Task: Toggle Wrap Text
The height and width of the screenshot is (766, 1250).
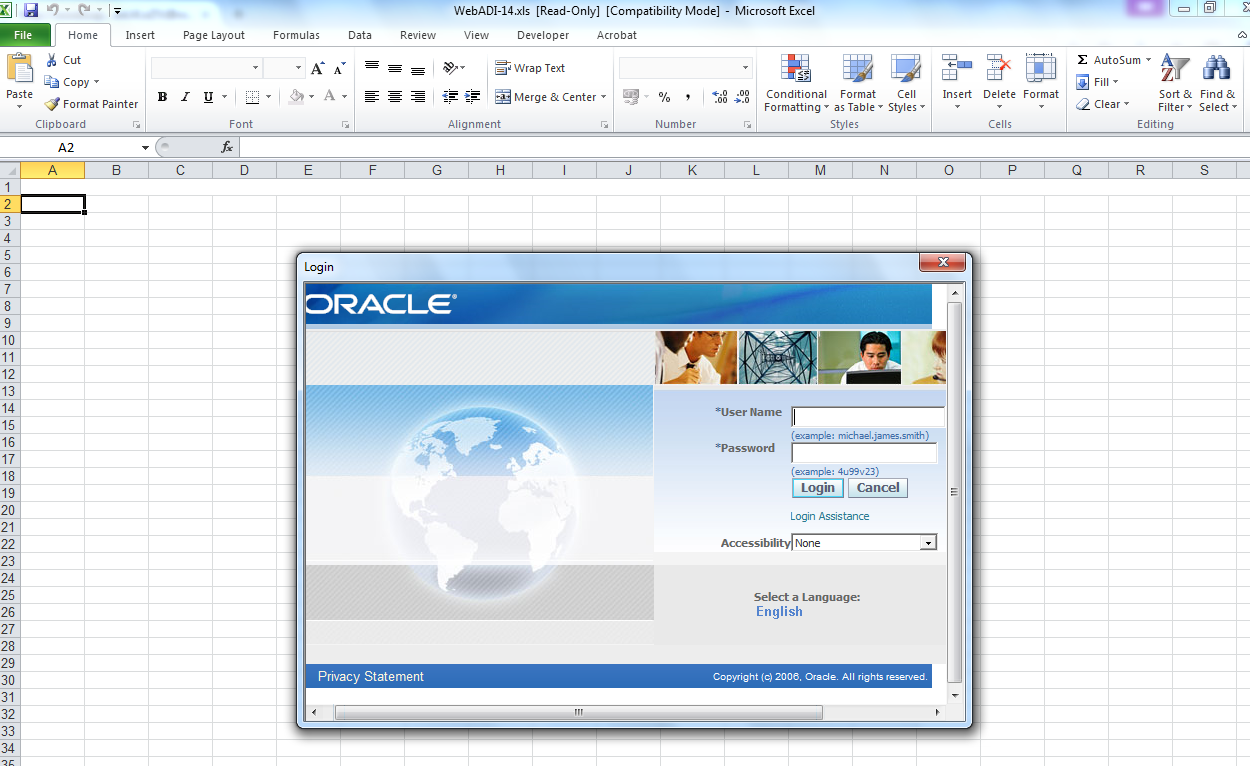Action: [x=530, y=68]
